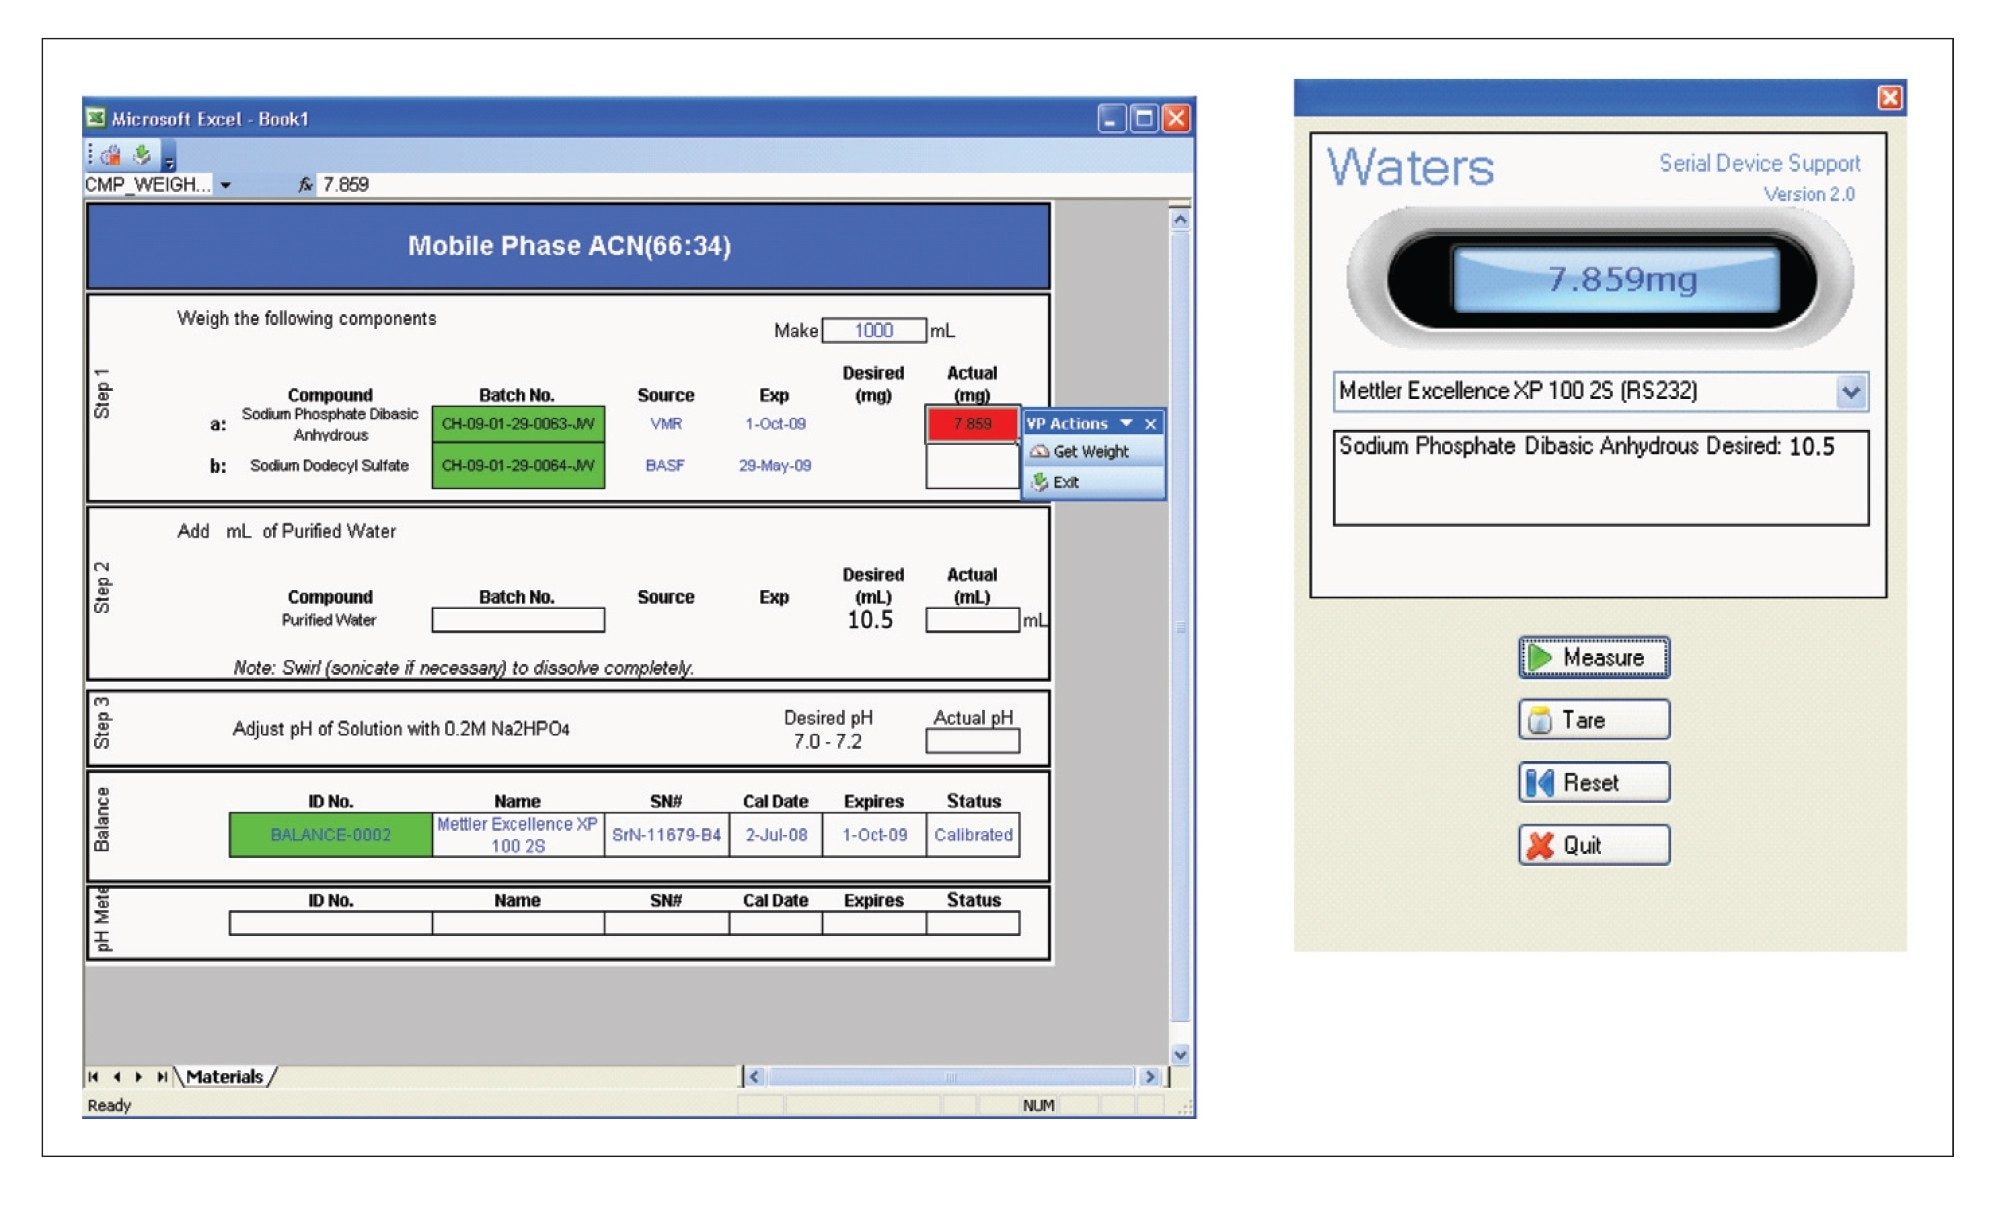Click the red Actual cell 7.859

click(x=972, y=424)
